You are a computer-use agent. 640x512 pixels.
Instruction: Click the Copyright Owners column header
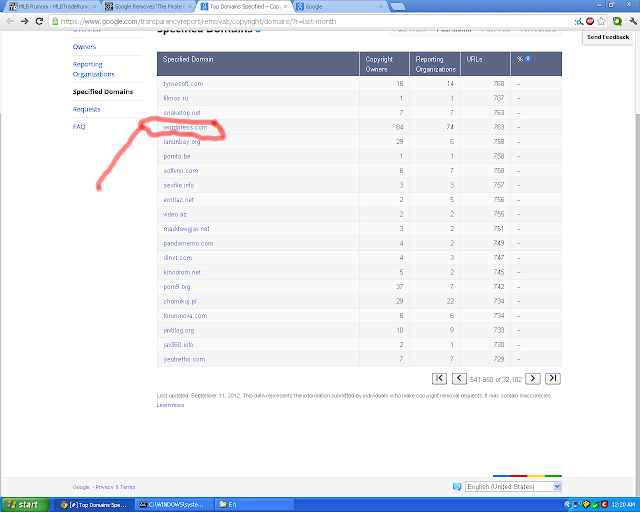click(384, 64)
